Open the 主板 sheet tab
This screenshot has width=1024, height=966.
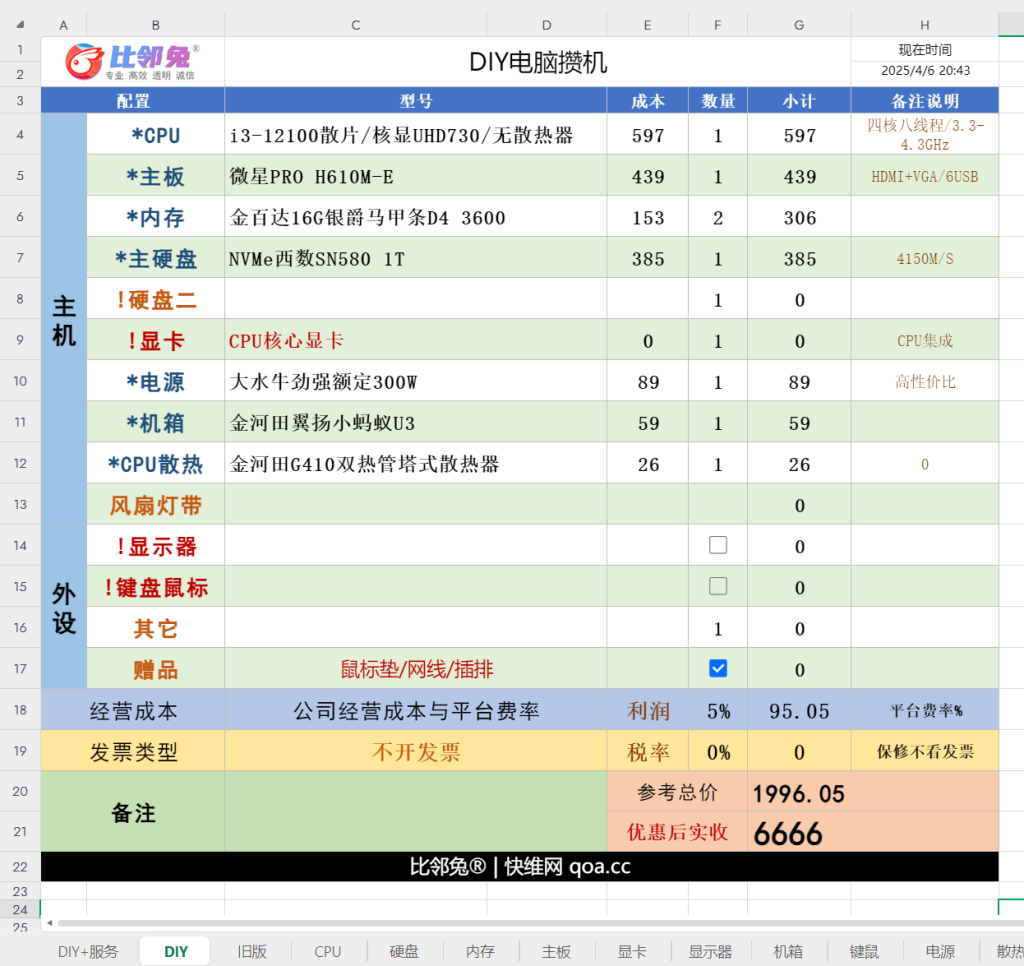coord(556,952)
